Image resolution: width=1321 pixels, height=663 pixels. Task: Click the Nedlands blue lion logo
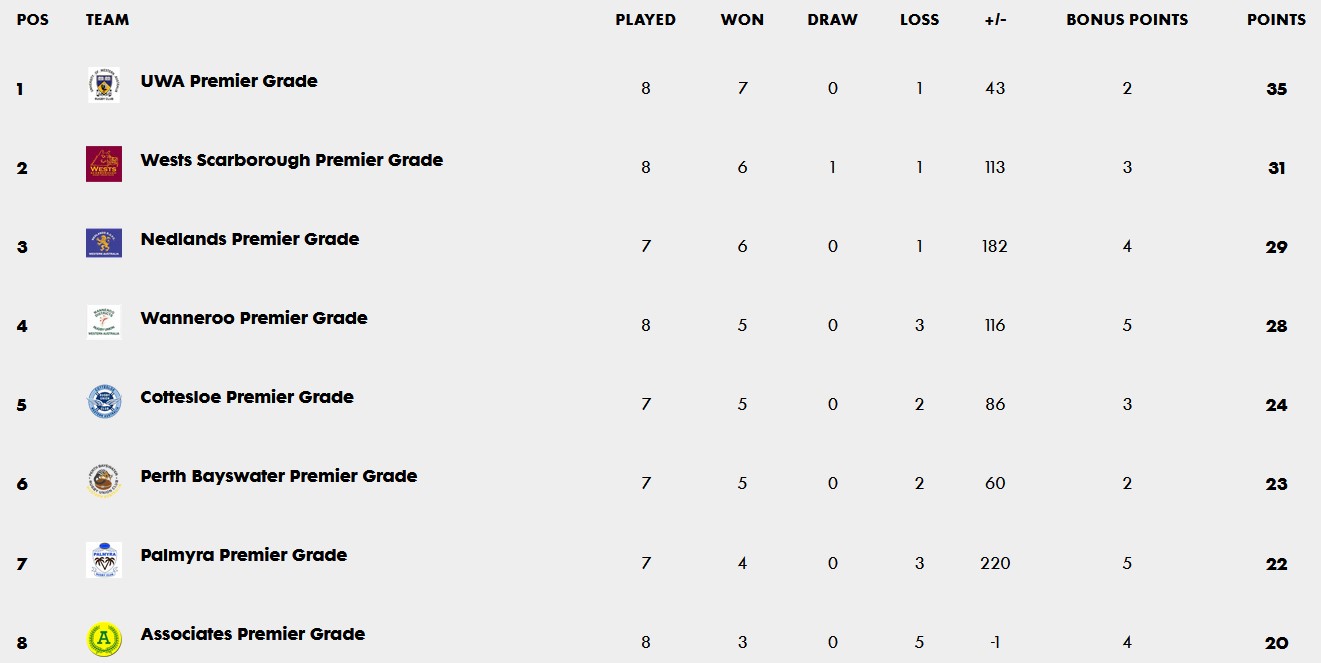pos(104,243)
